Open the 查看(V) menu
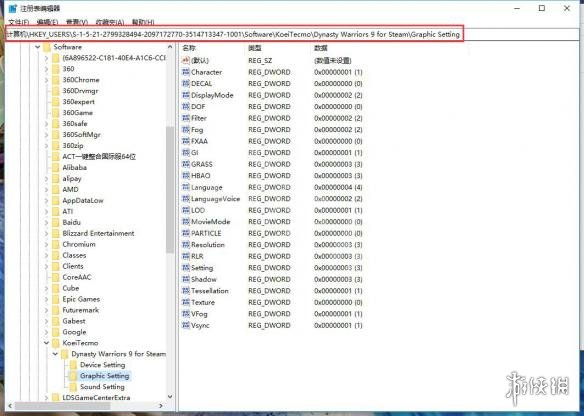This screenshot has width=584, height=416. [77, 22]
